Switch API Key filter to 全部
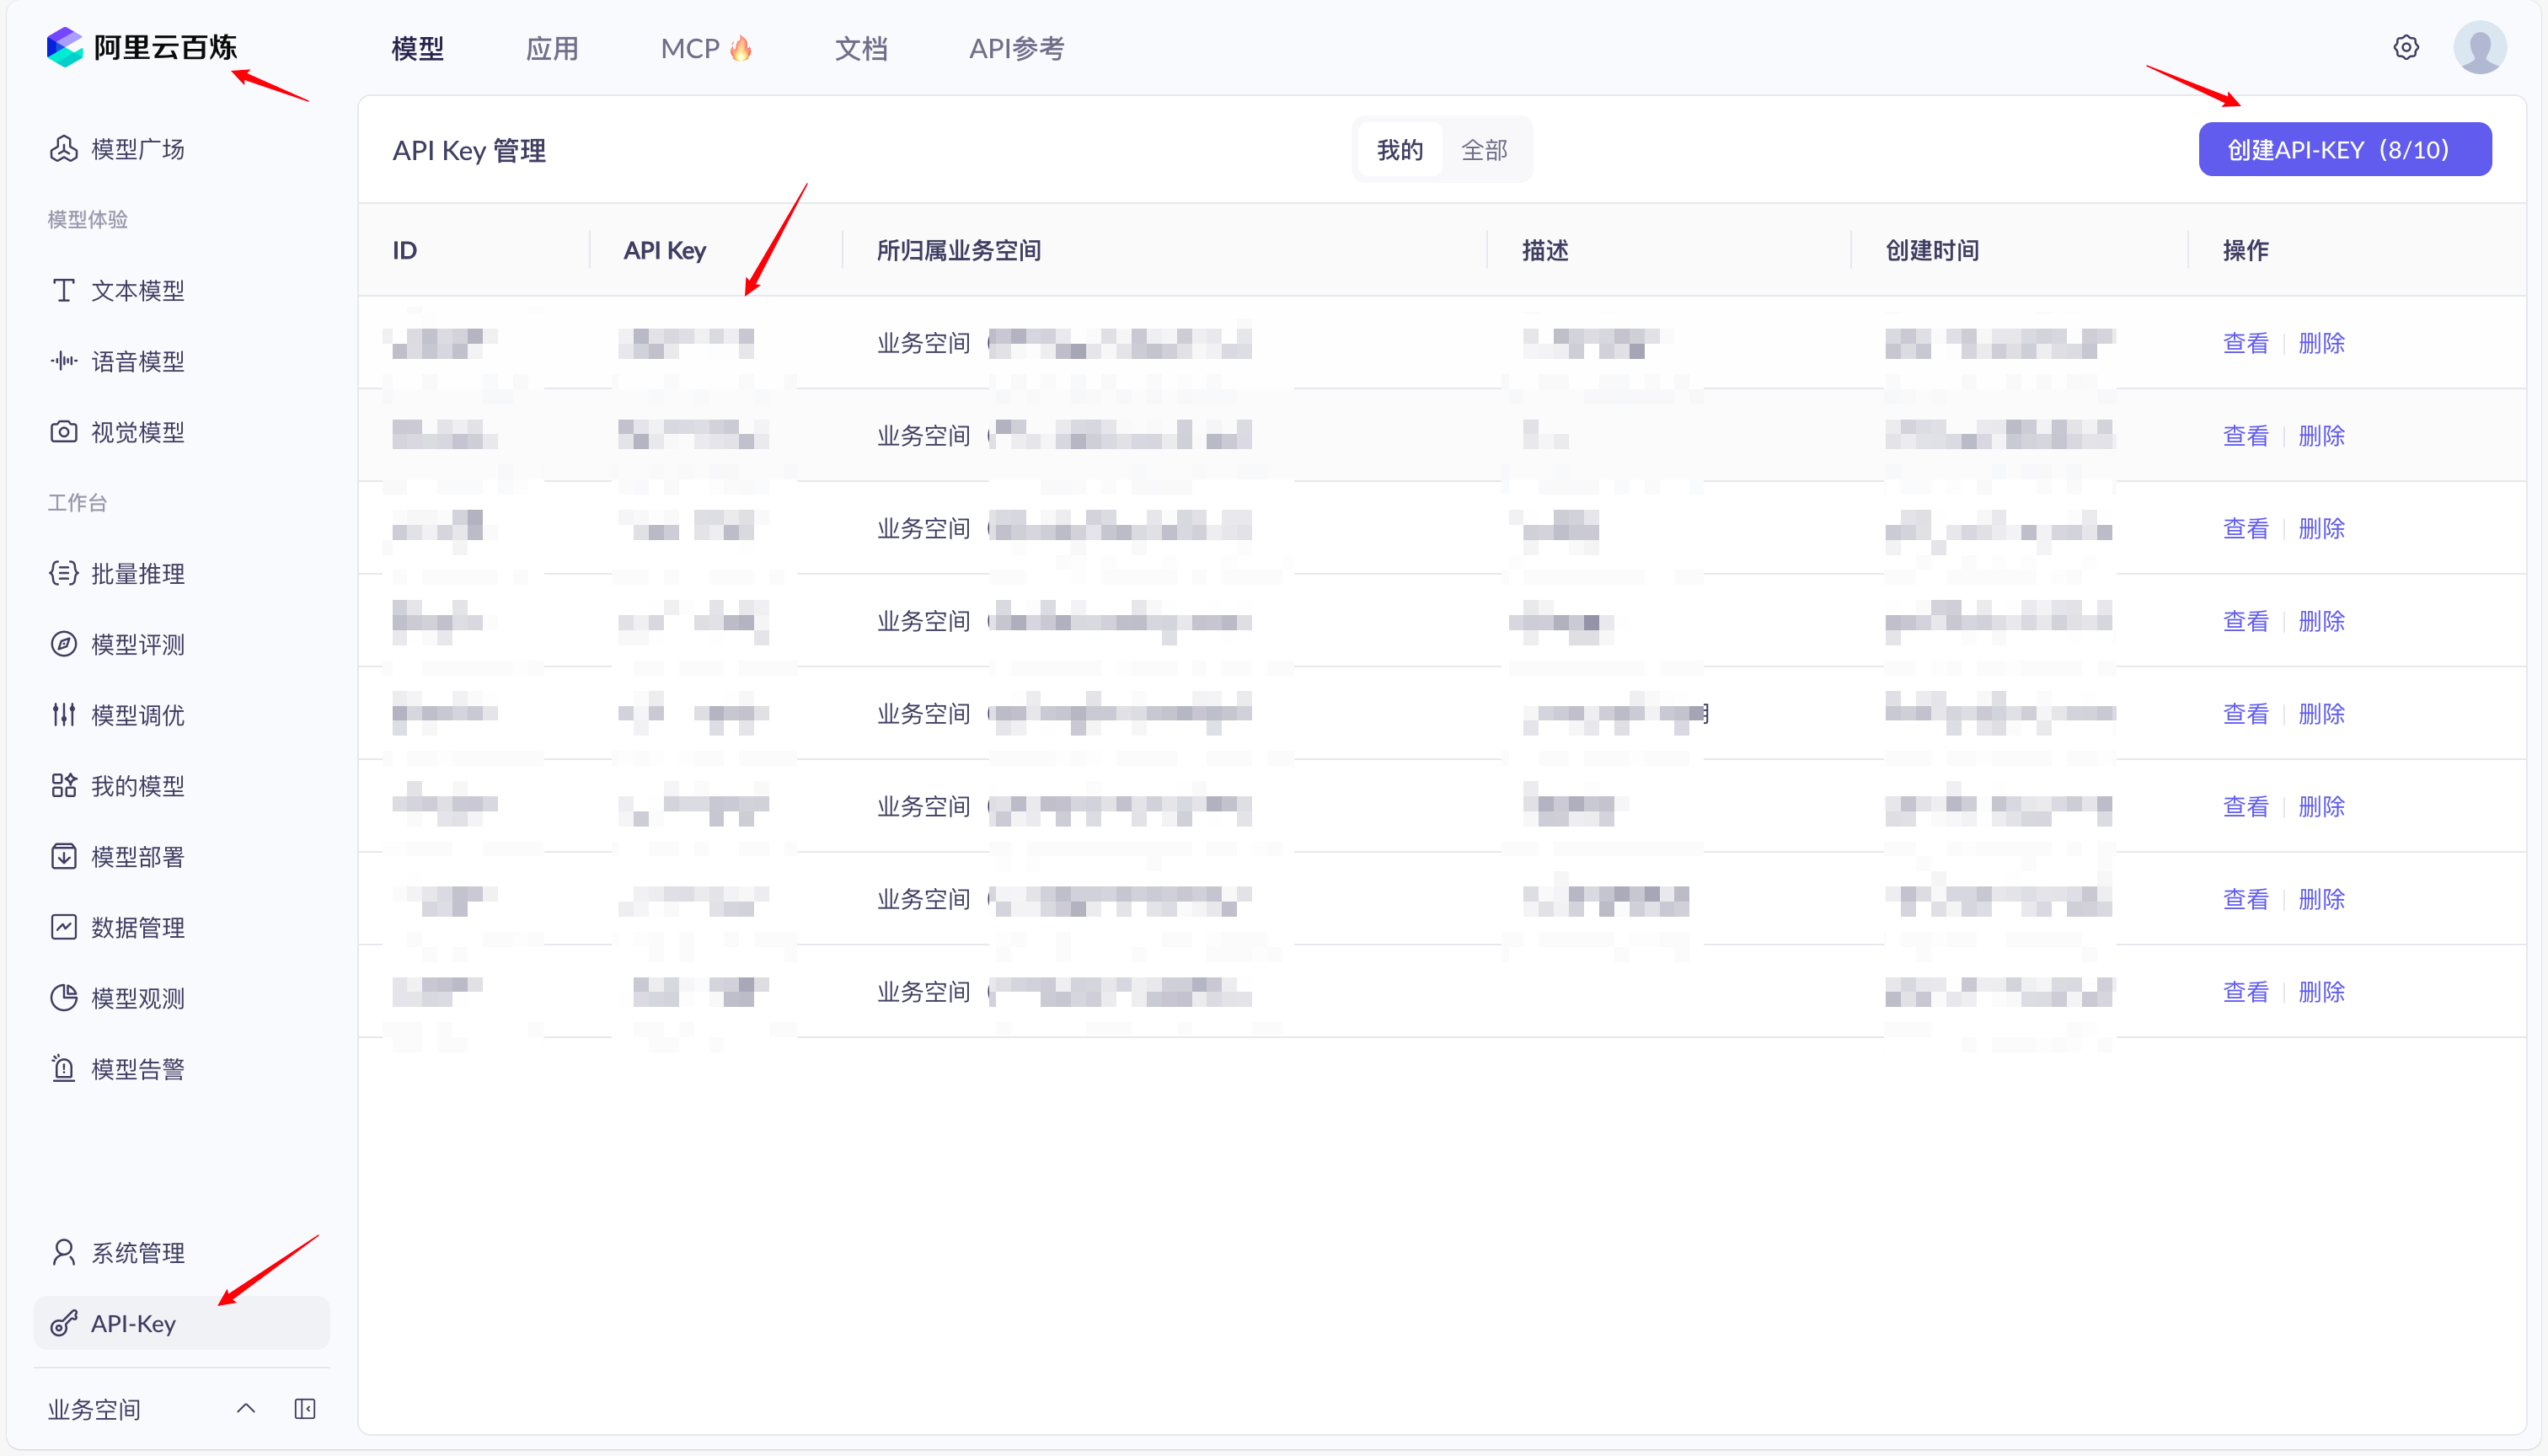Screen dimensions: 2548x1456 pyautogui.click(x=1484, y=149)
